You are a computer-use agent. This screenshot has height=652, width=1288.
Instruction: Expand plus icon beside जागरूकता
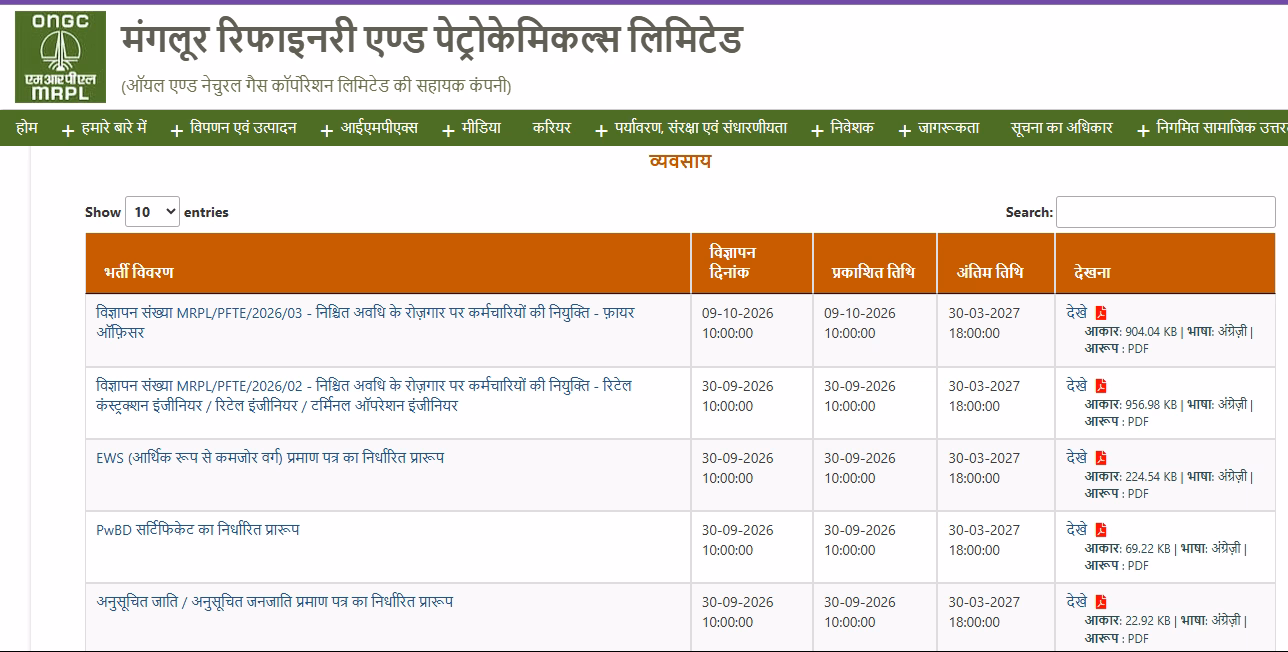pos(904,130)
